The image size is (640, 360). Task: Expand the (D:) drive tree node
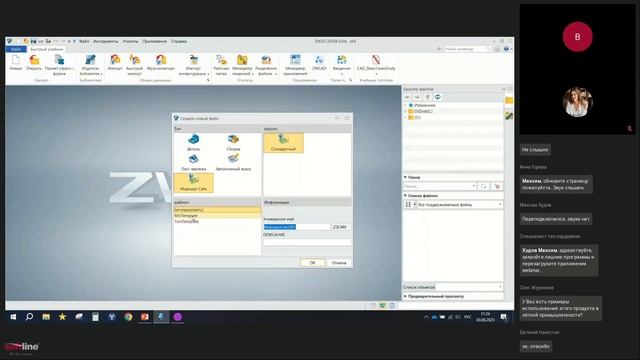coord(405,117)
